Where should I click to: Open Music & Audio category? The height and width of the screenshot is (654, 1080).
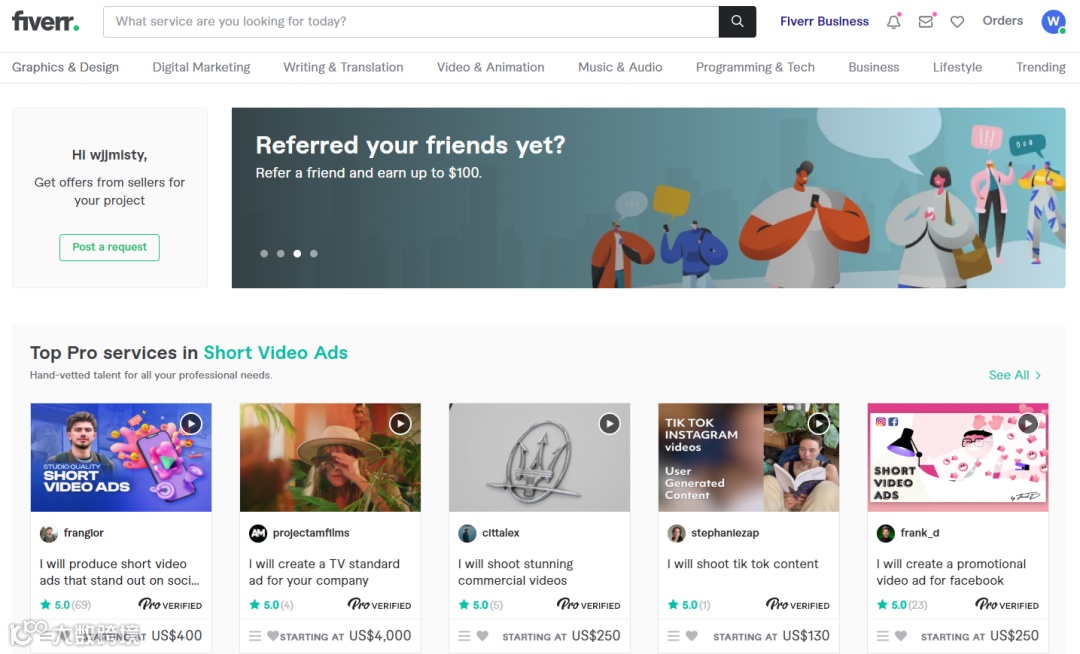620,67
